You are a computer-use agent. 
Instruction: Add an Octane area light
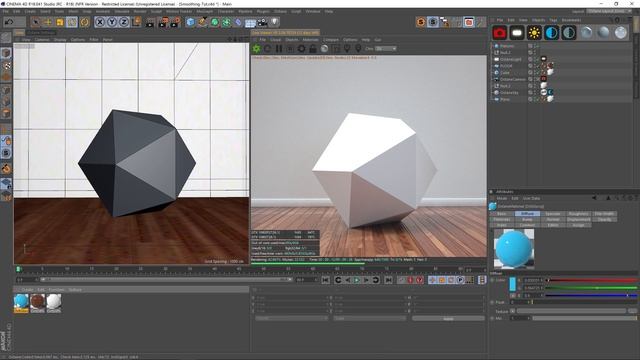click(517, 33)
